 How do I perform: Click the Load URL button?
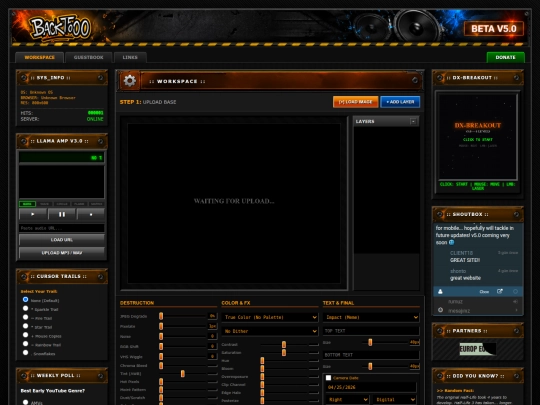[62, 240]
